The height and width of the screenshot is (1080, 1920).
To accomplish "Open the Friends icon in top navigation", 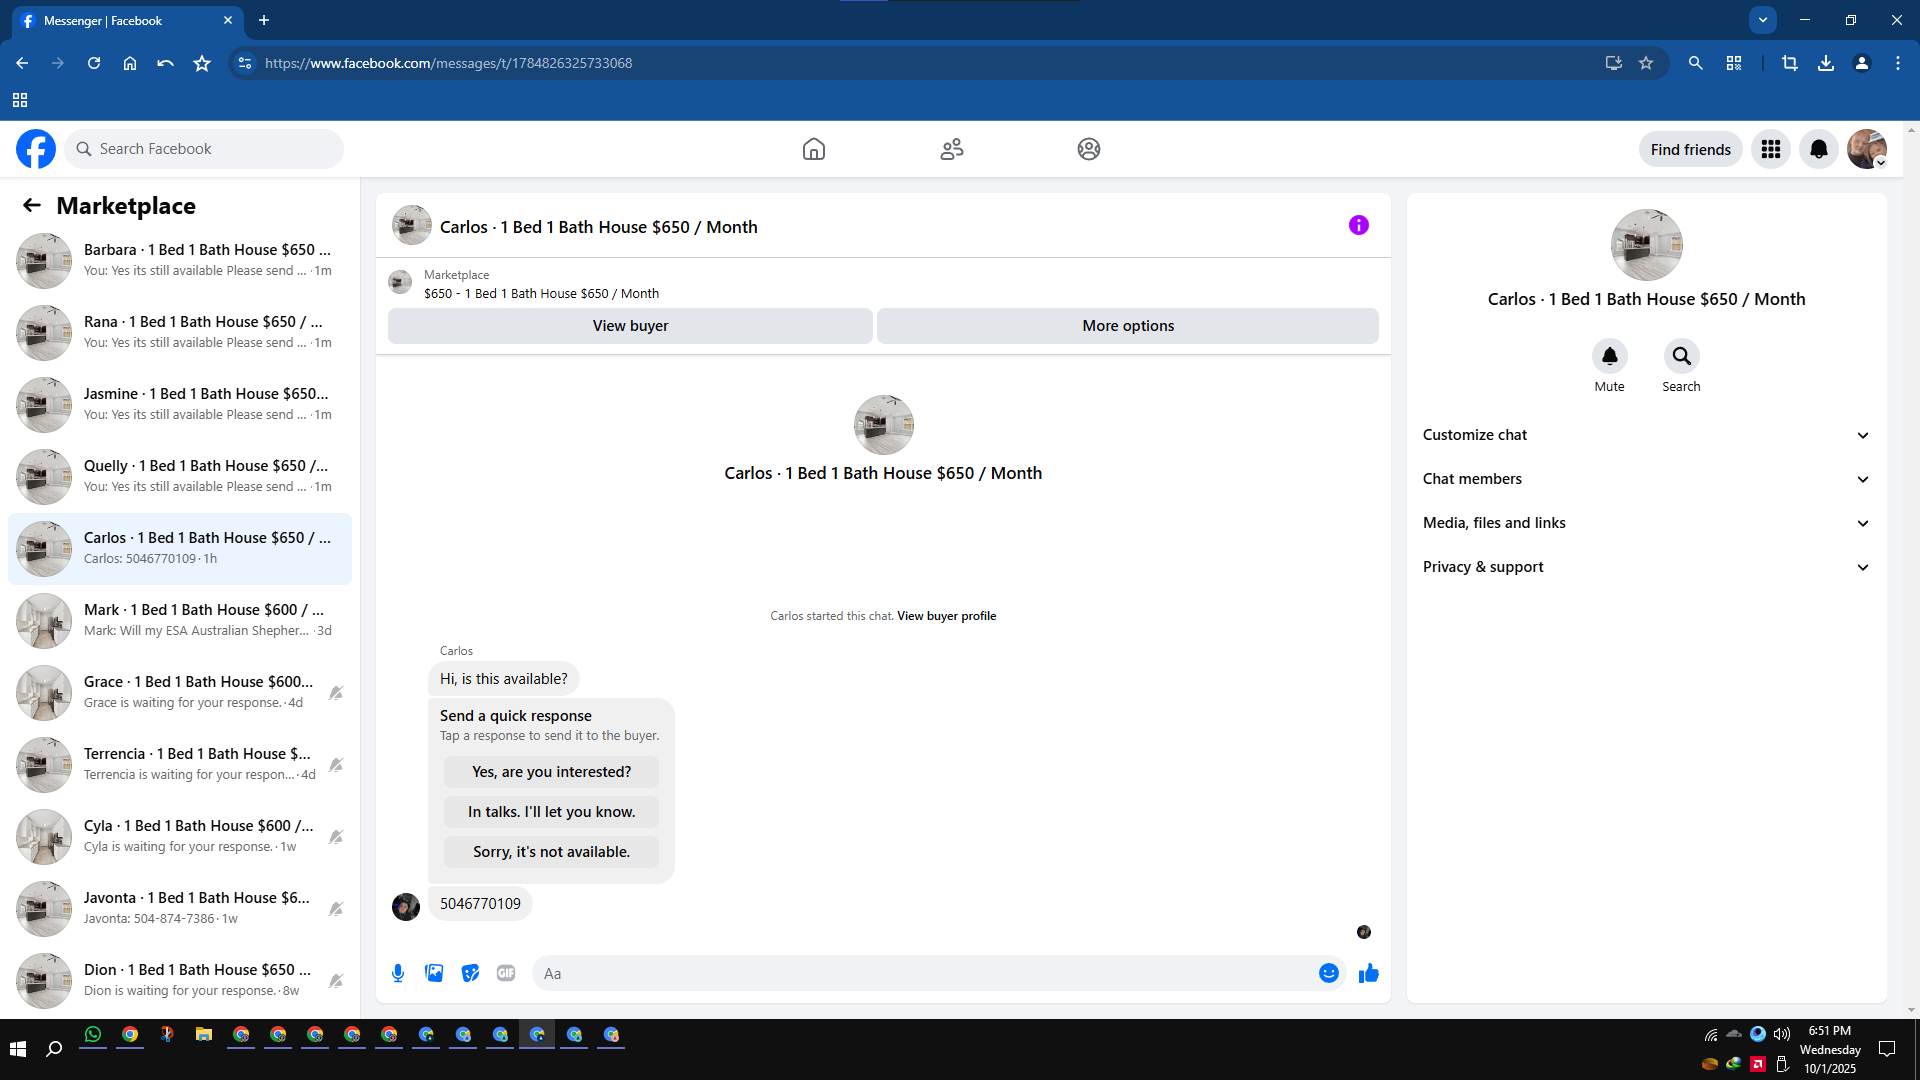I will tap(952, 149).
